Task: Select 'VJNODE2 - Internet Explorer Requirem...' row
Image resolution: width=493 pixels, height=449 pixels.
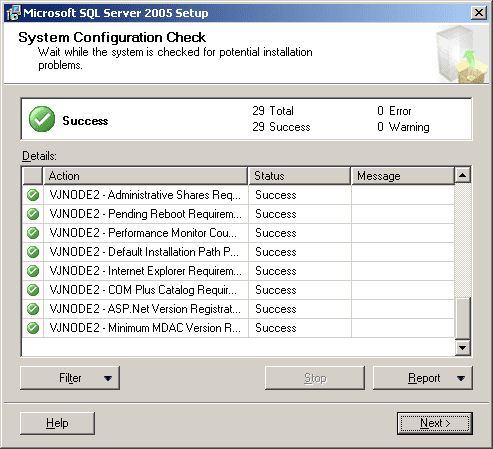Action: (x=238, y=271)
